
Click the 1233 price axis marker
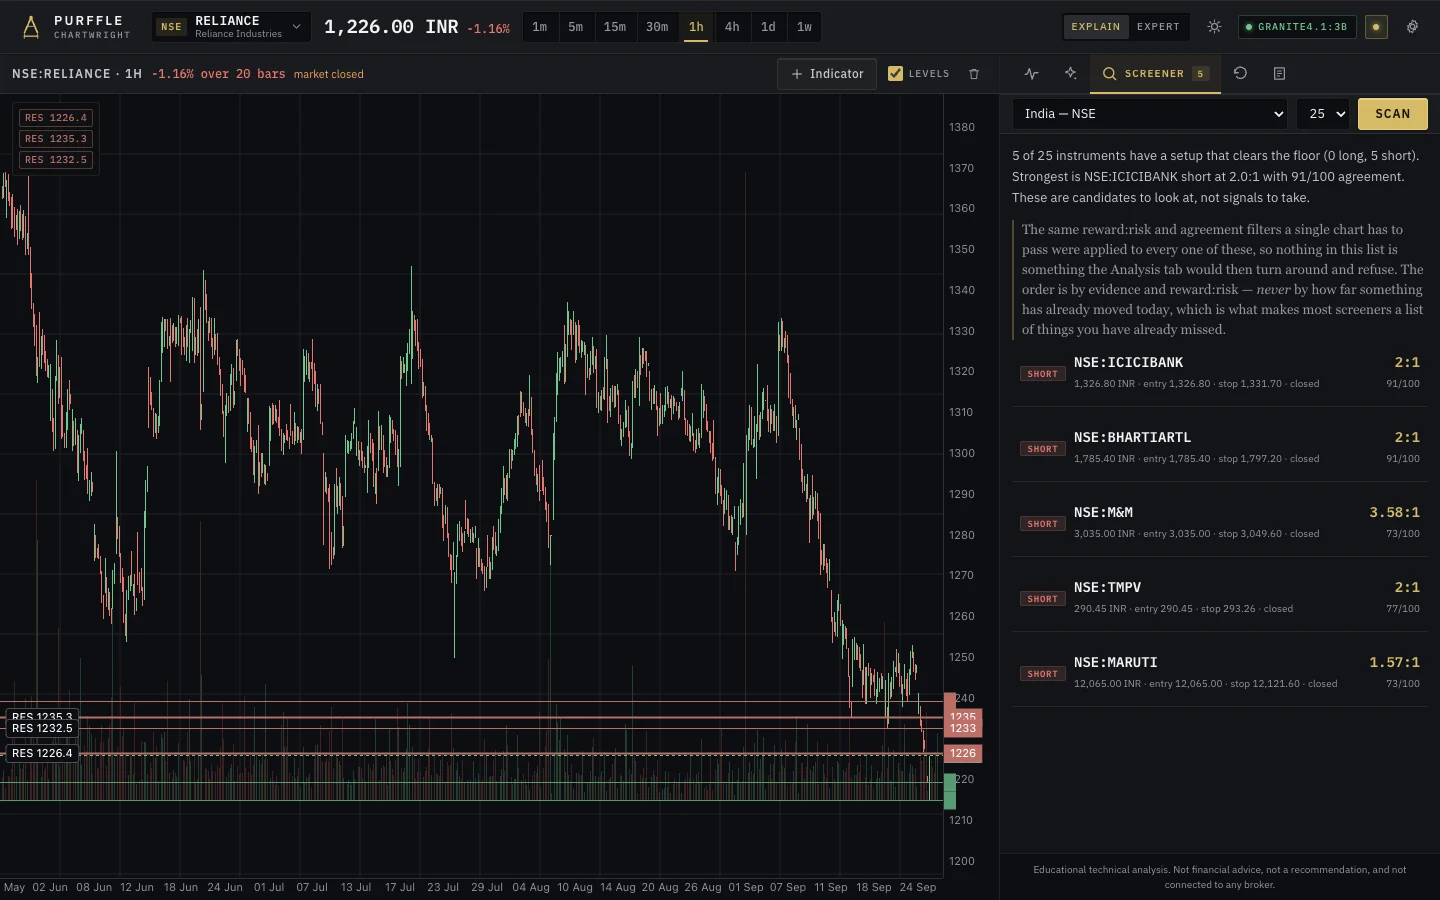click(x=963, y=728)
